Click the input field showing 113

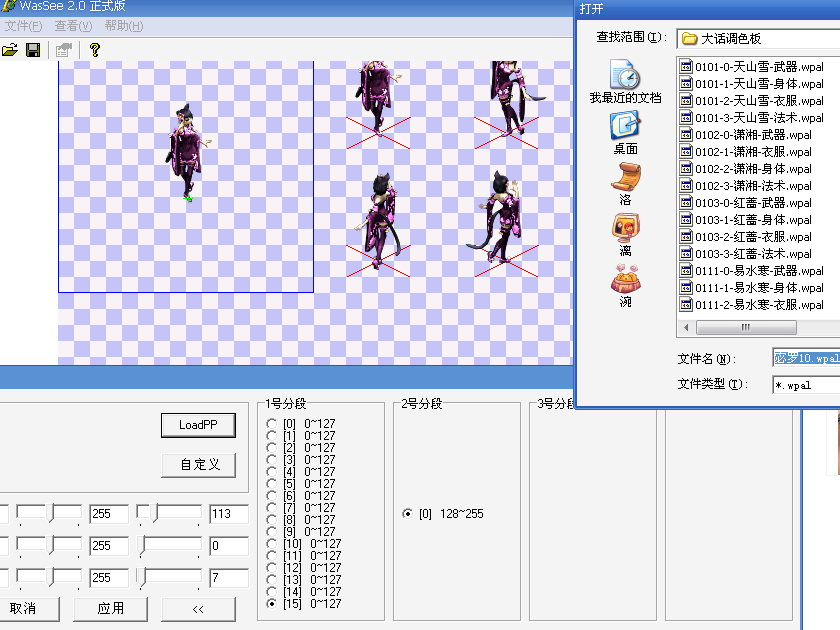[x=229, y=514]
